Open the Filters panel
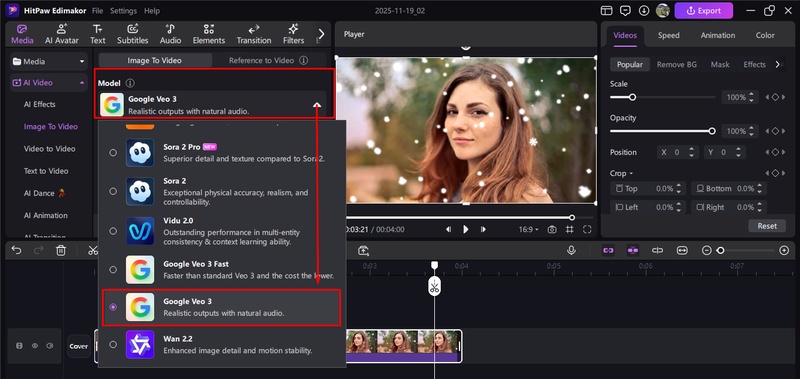 [293, 34]
